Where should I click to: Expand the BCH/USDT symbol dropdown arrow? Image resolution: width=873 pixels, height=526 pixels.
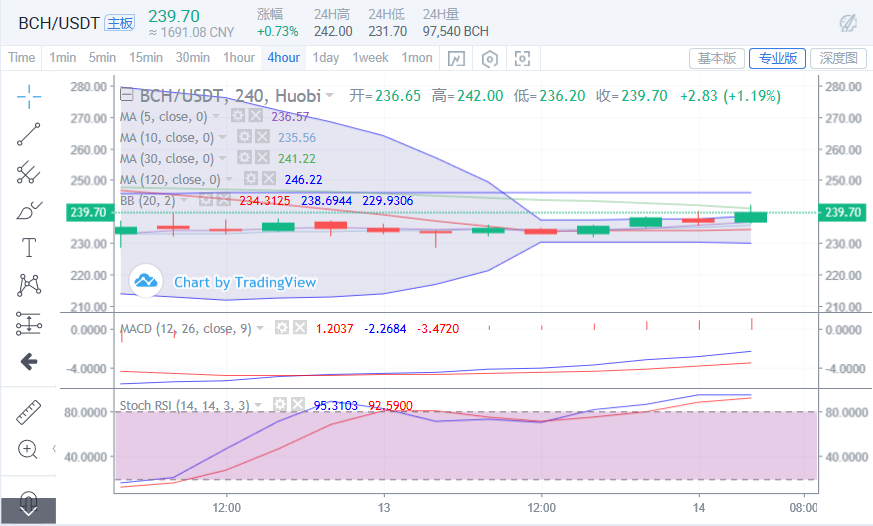point(330,96)
